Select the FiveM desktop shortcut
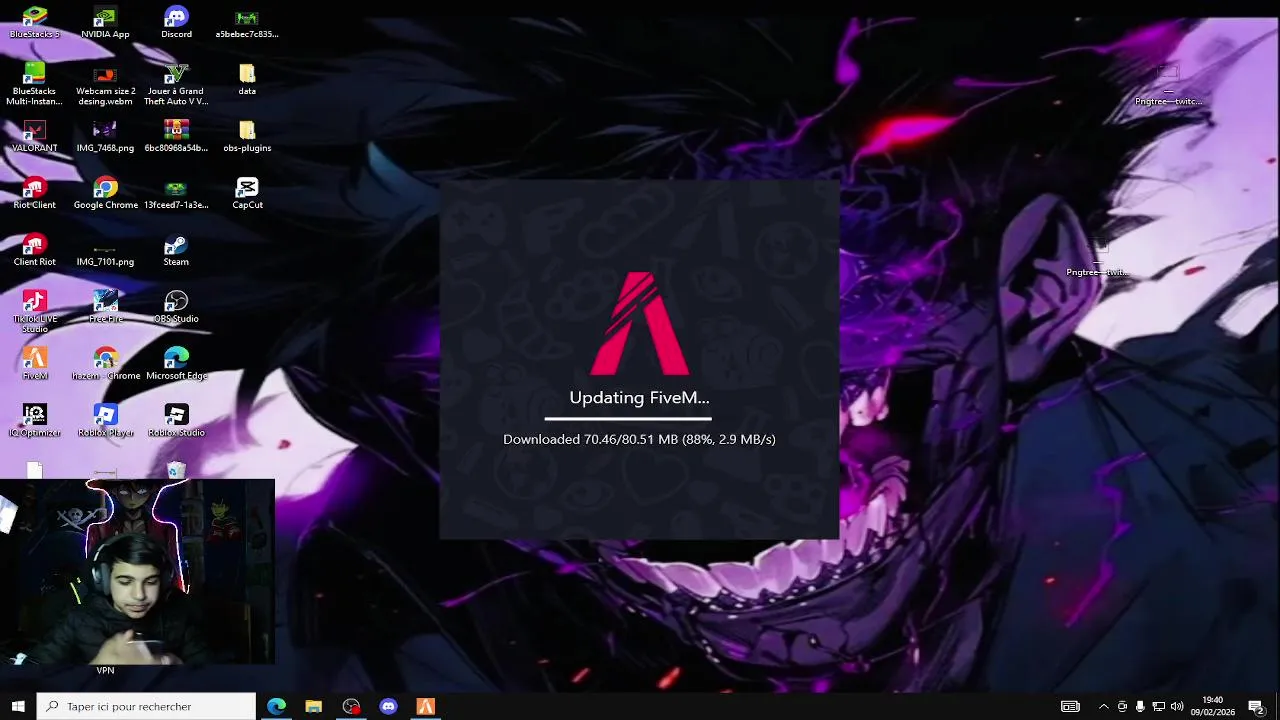The width and height of the screenshot is (1280, 720). 34,365
